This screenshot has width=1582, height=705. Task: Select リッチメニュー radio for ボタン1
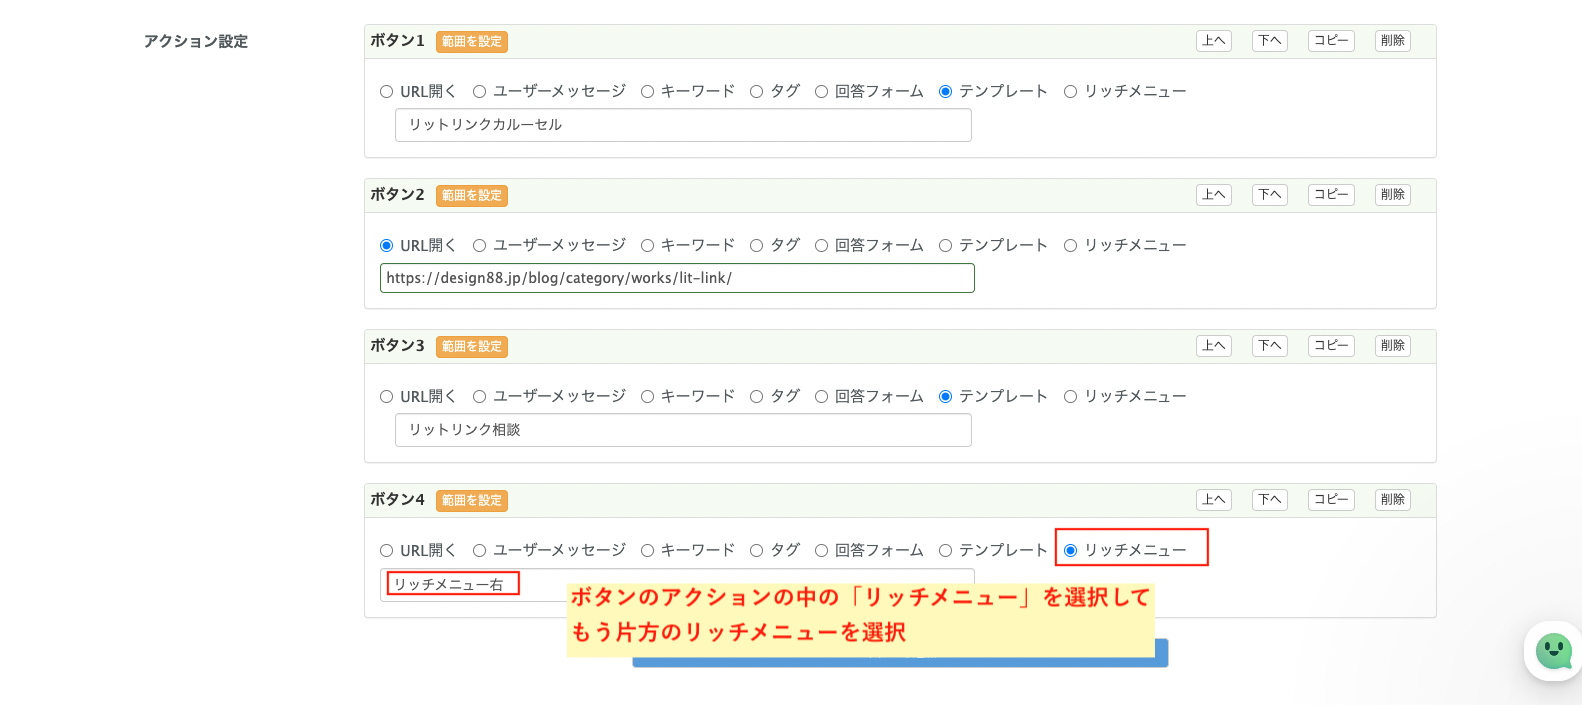[1071, 92]
